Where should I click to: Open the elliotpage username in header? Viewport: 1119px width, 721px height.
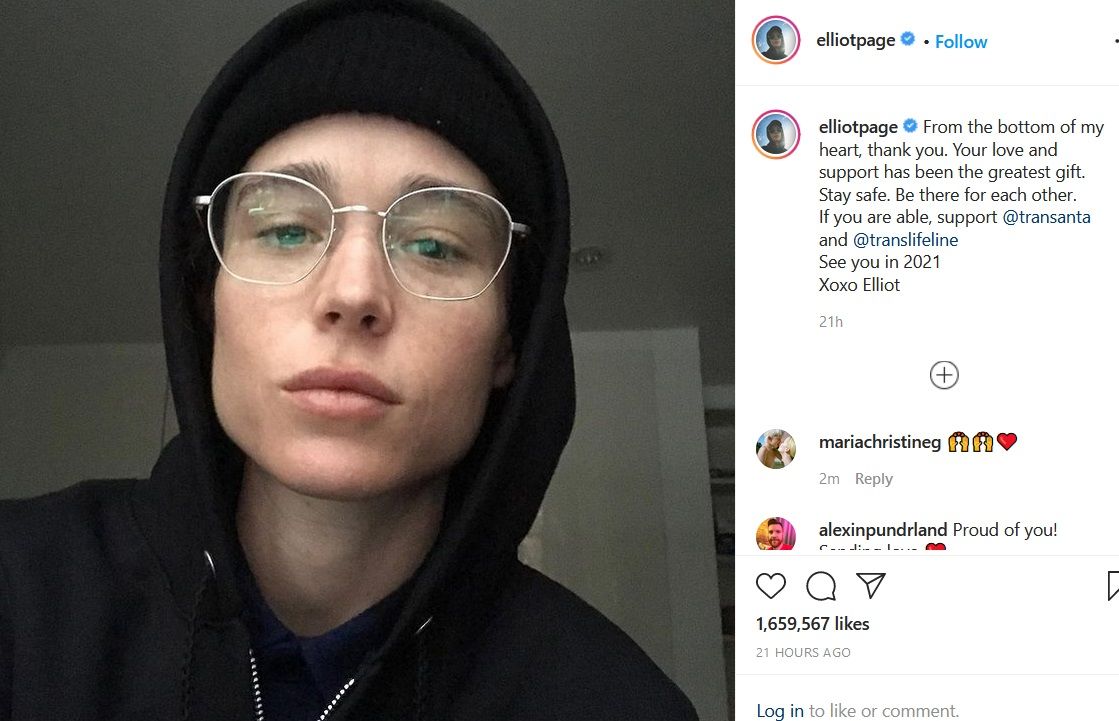point(856,40)
